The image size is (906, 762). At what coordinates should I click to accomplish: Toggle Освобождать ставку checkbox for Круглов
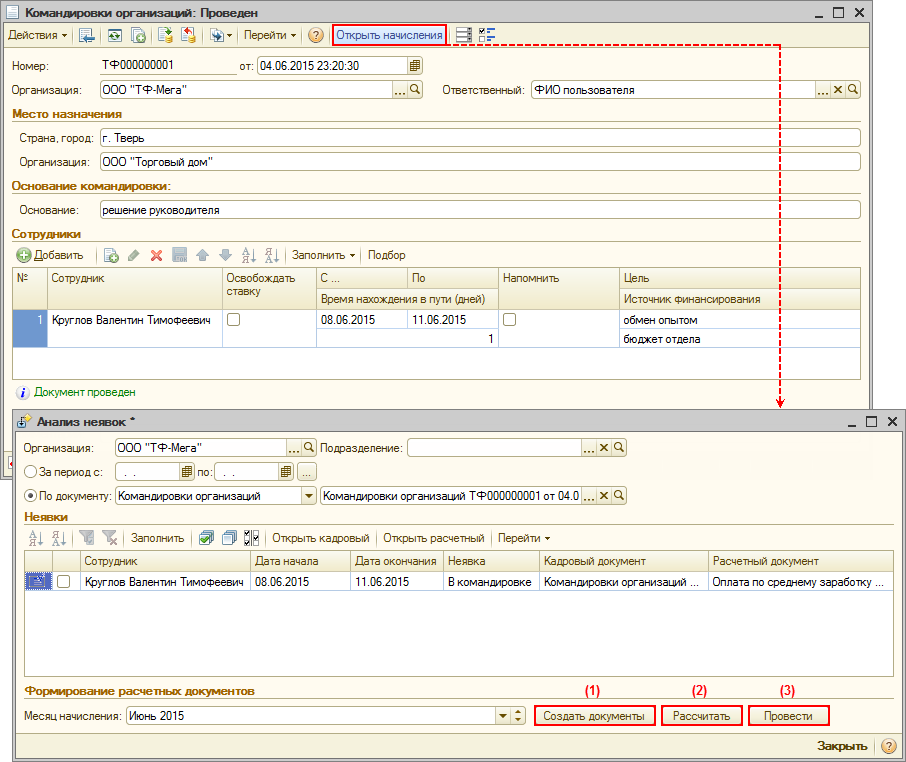point(233,320)
